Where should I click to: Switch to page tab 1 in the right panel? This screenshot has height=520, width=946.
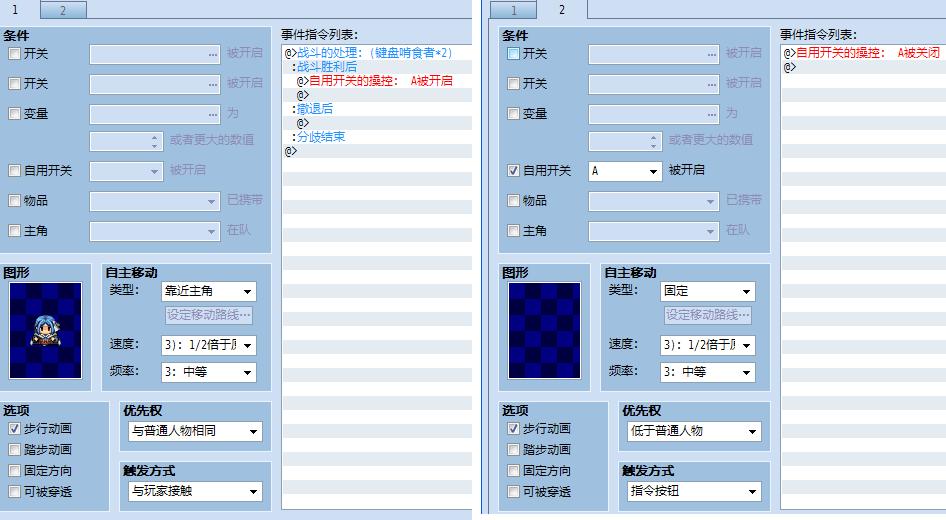tap(513, 10)
